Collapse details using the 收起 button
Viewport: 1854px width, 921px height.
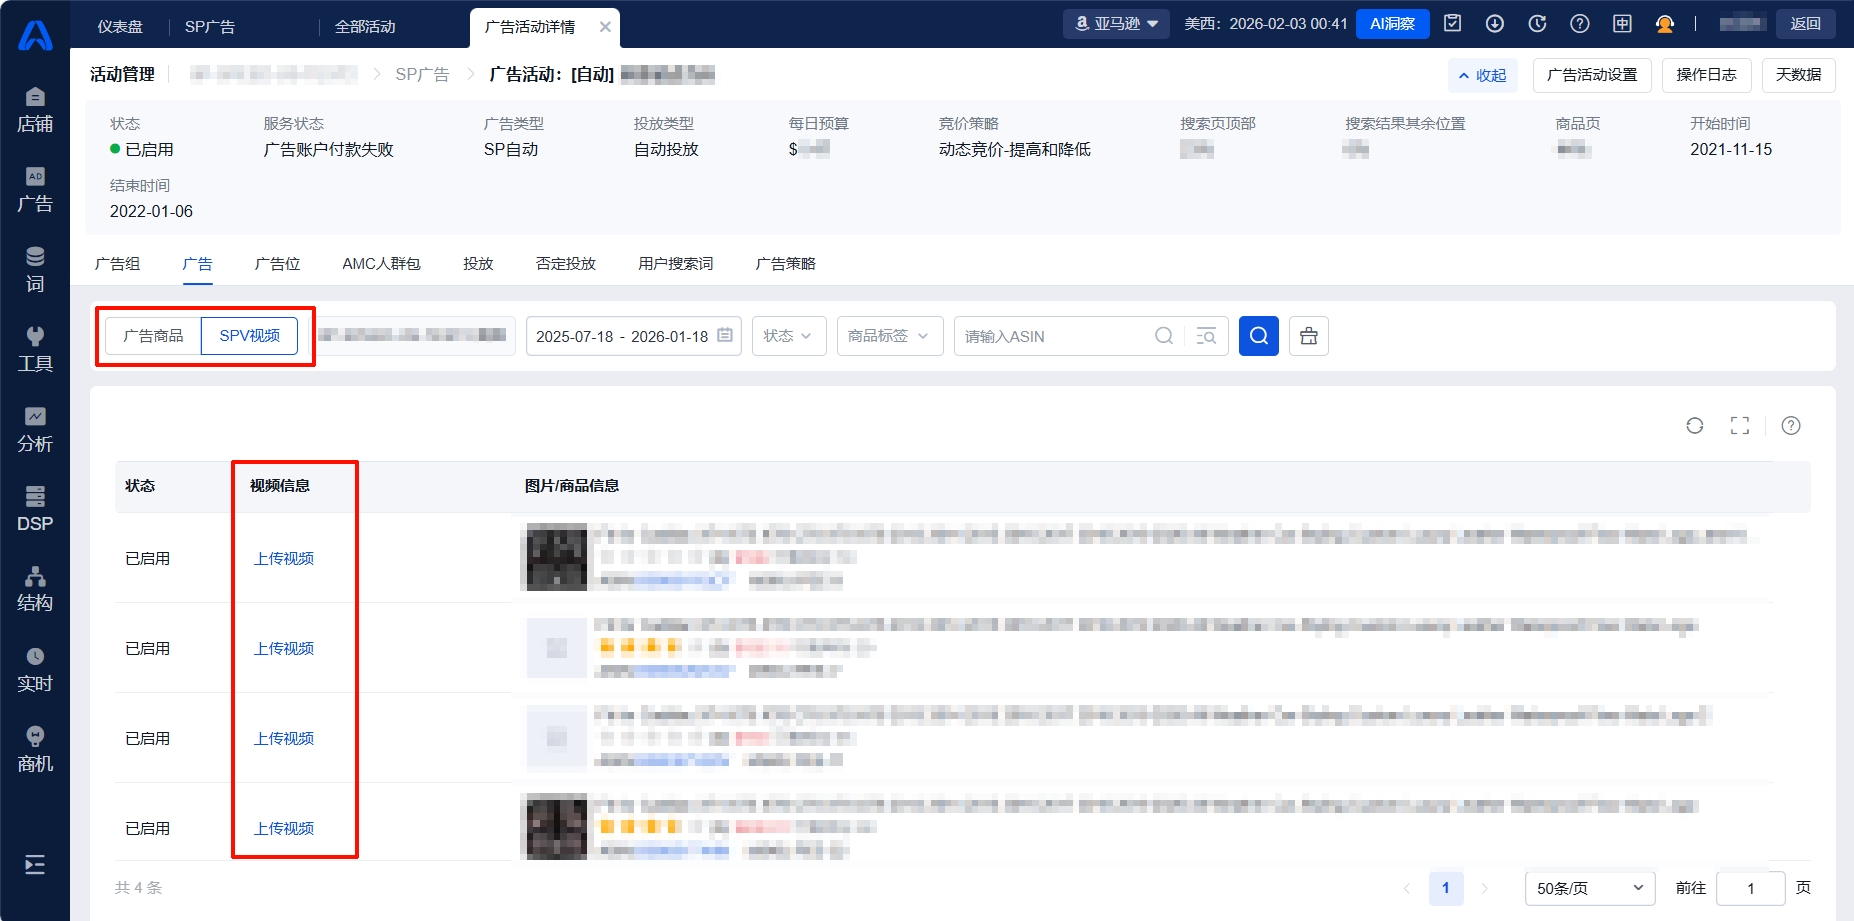pos(1482,75)
